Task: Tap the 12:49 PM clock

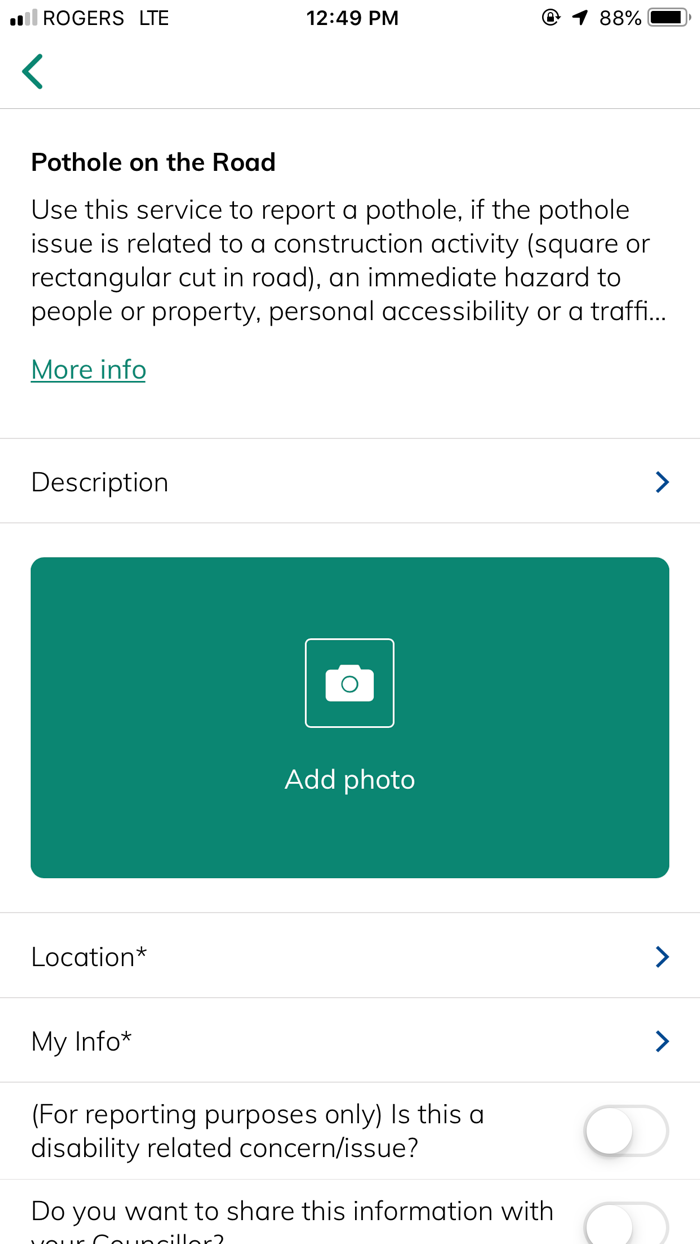Action: [x=352, y=18]
